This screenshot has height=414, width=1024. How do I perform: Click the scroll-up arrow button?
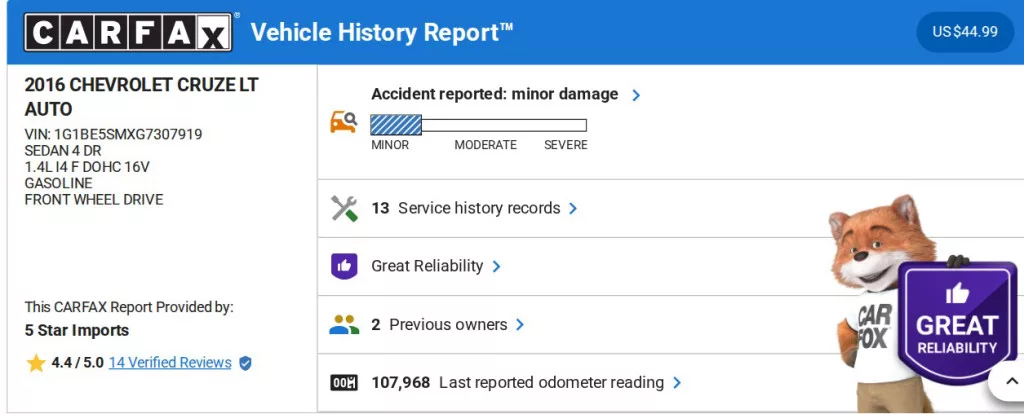click(x=1005, y=383)
